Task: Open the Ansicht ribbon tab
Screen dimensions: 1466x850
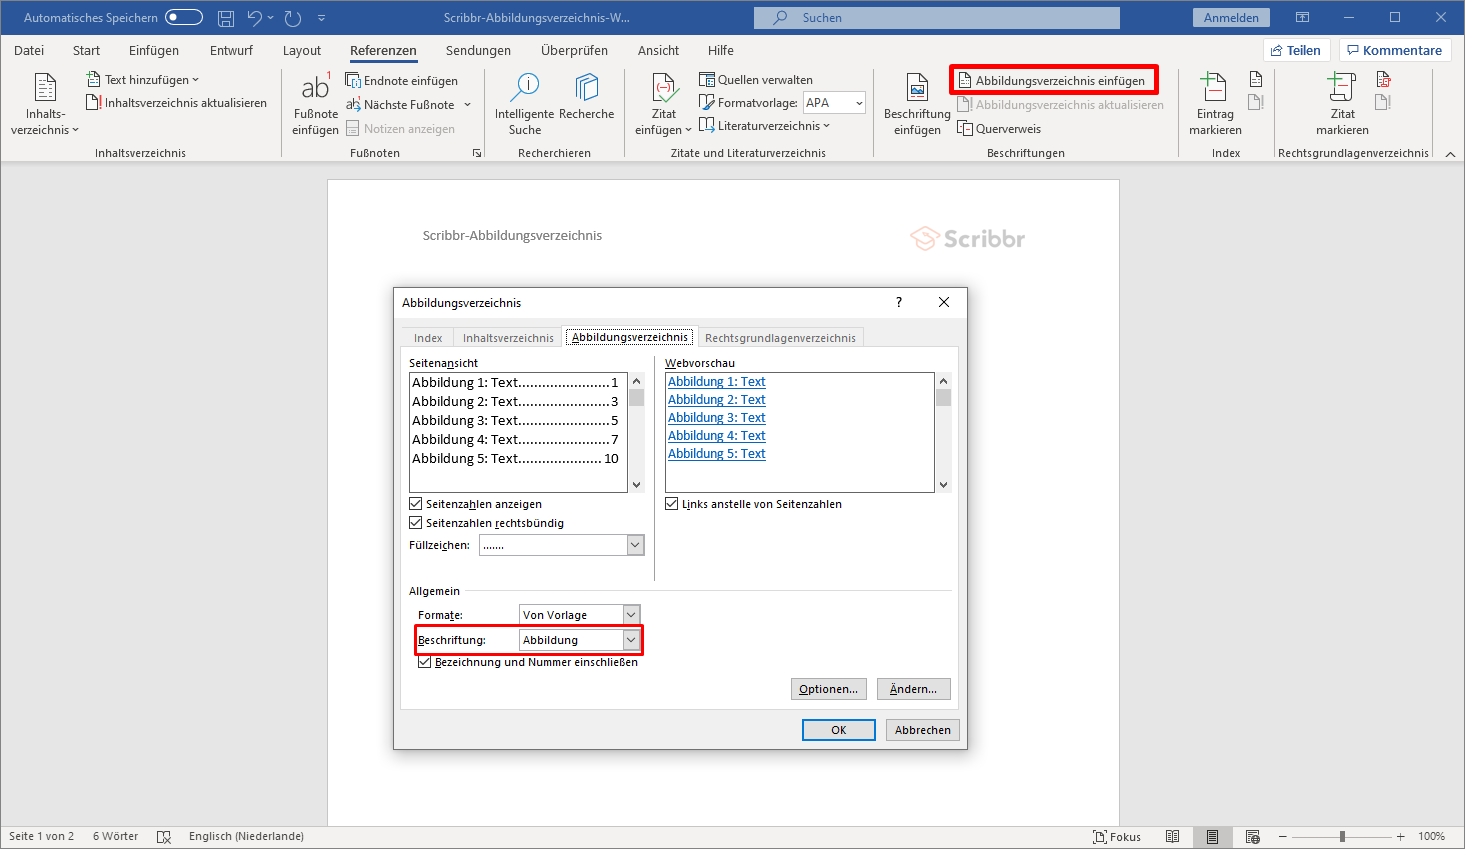Action: point(658,50)
